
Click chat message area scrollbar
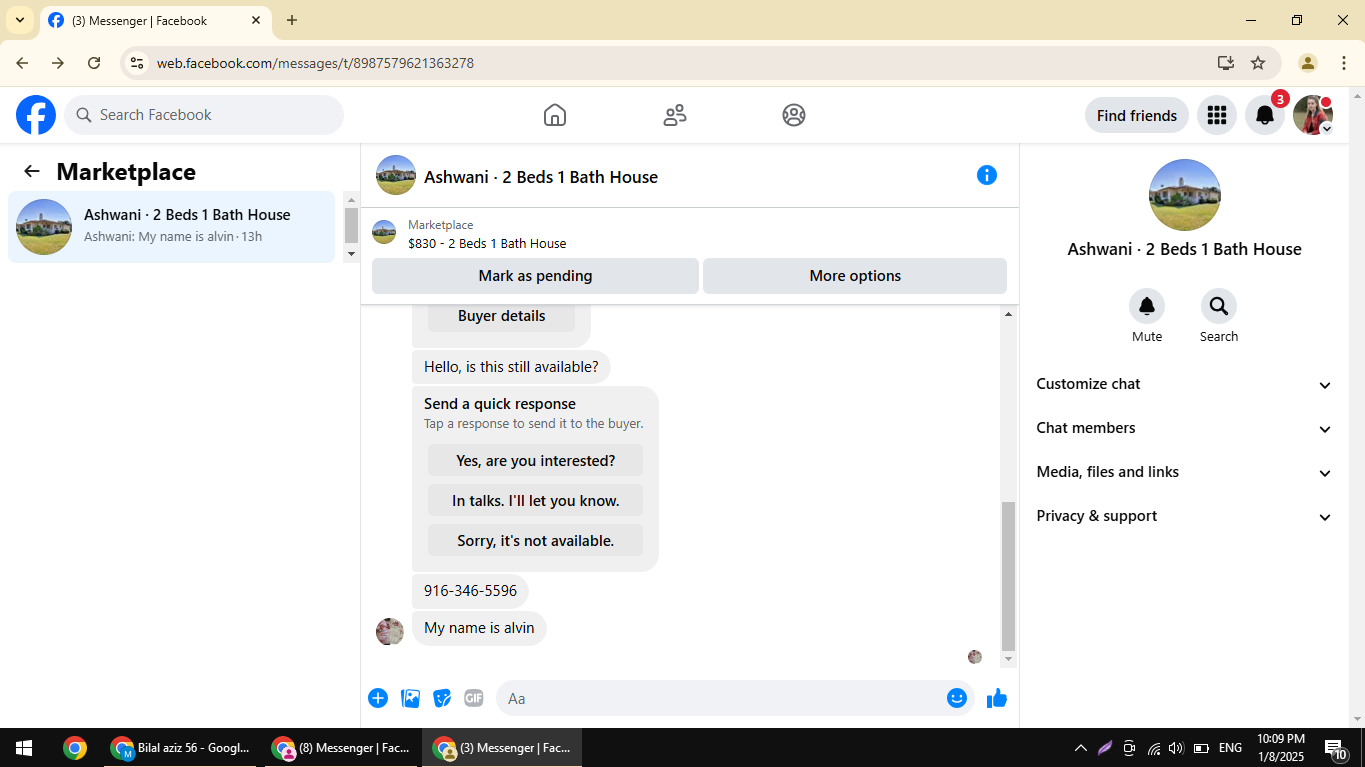click(1008, 576)
